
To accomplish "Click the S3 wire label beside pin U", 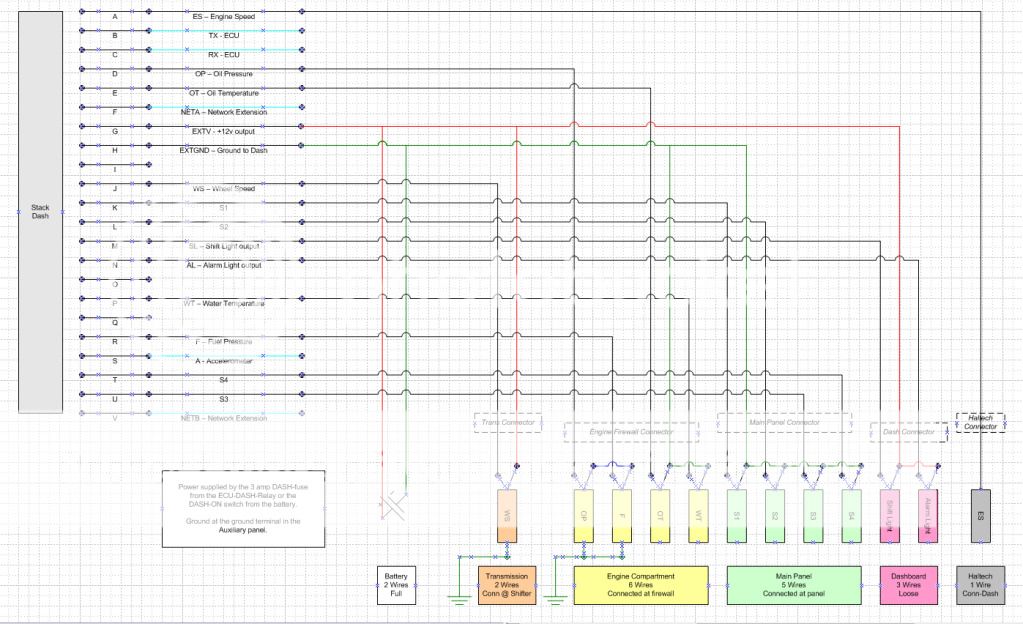I will tap(224, 399).
